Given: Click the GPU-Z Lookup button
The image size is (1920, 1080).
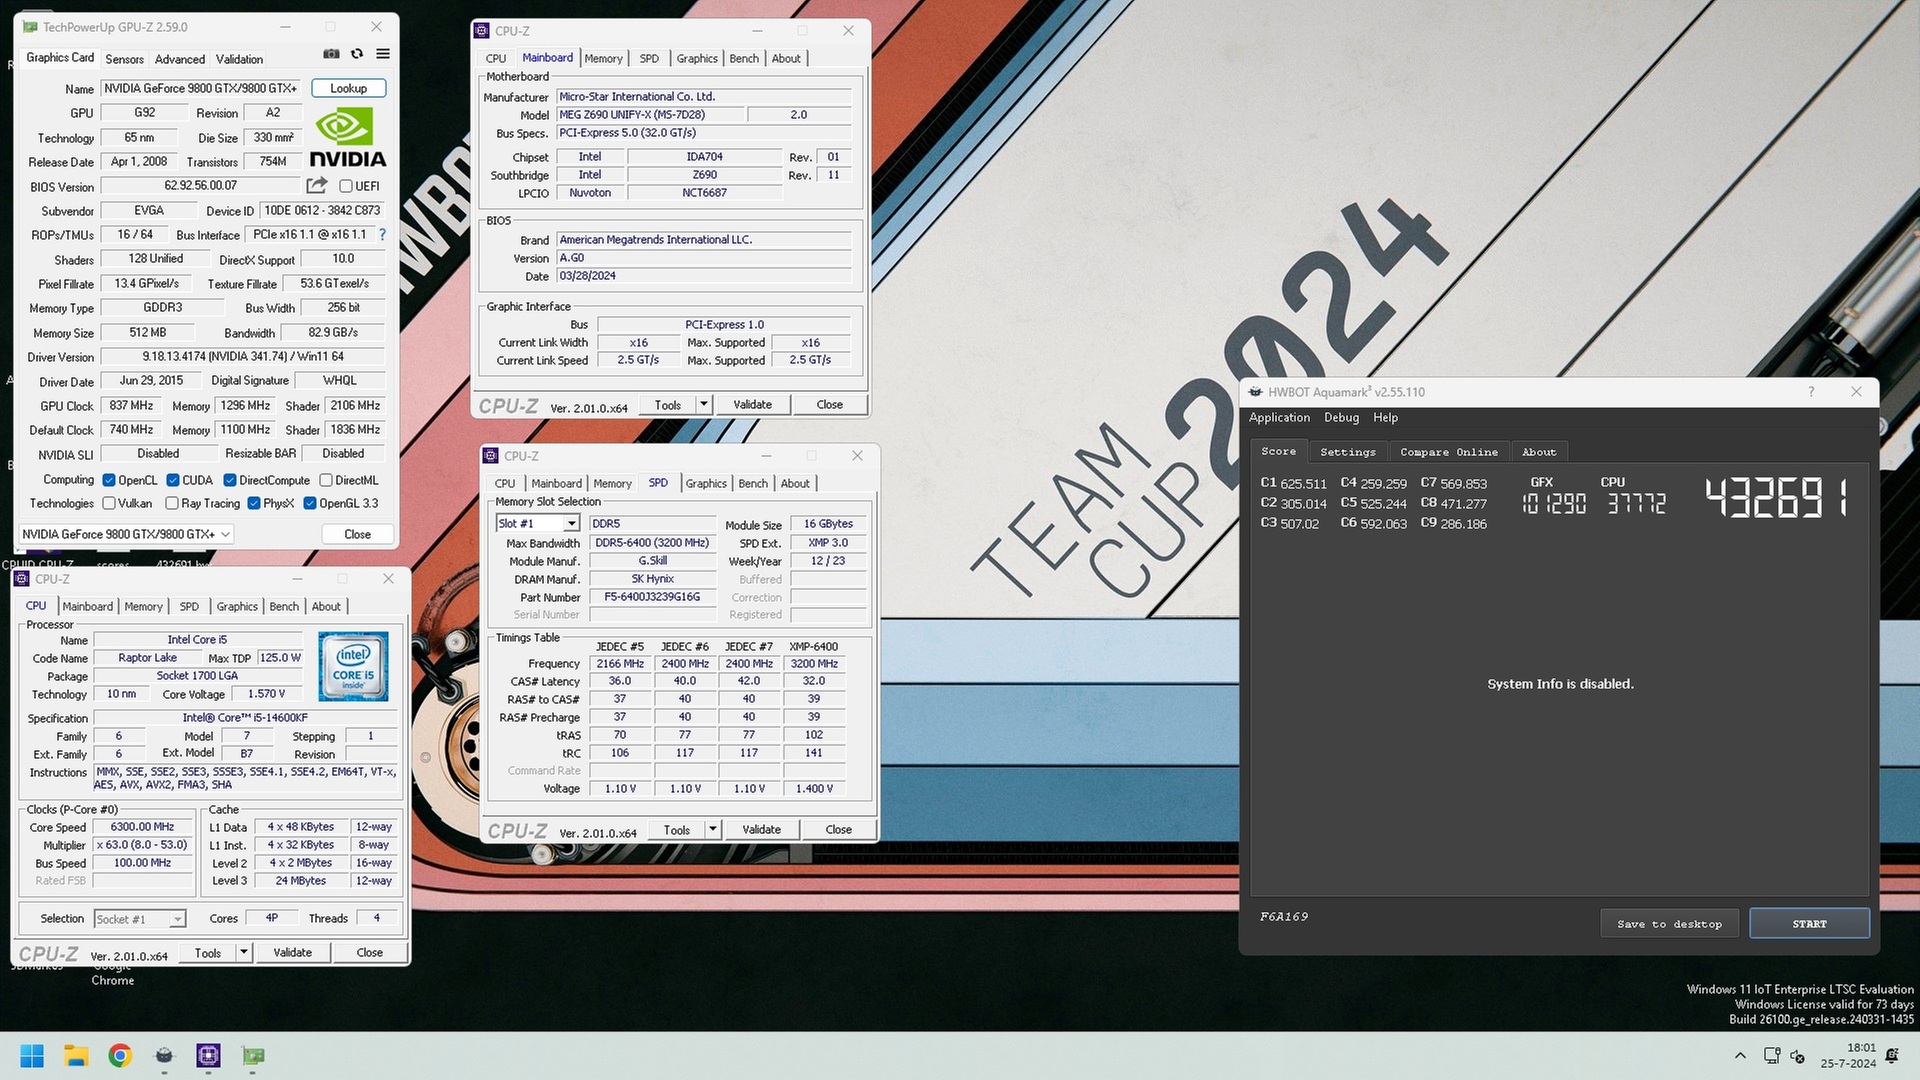Looking at the screenshot, I should pos(349,88).
